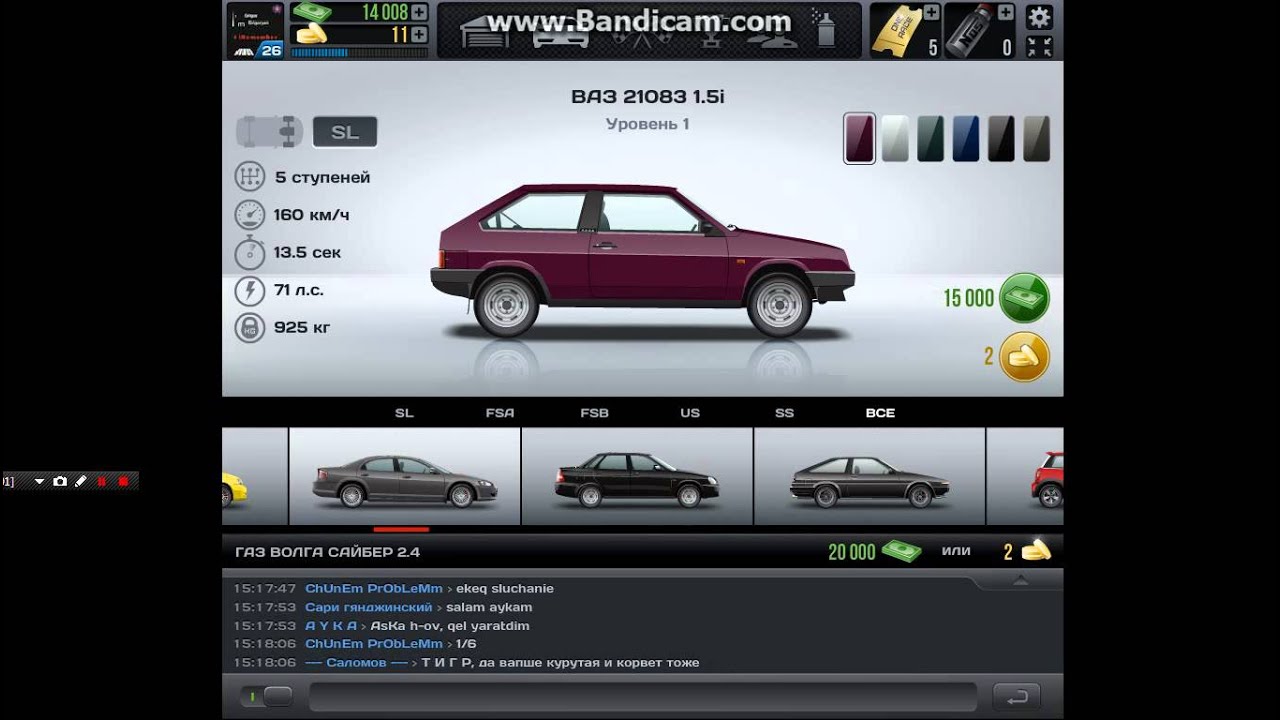
Task: Click the nitro bottle icon
Action: tap(968, 31)
